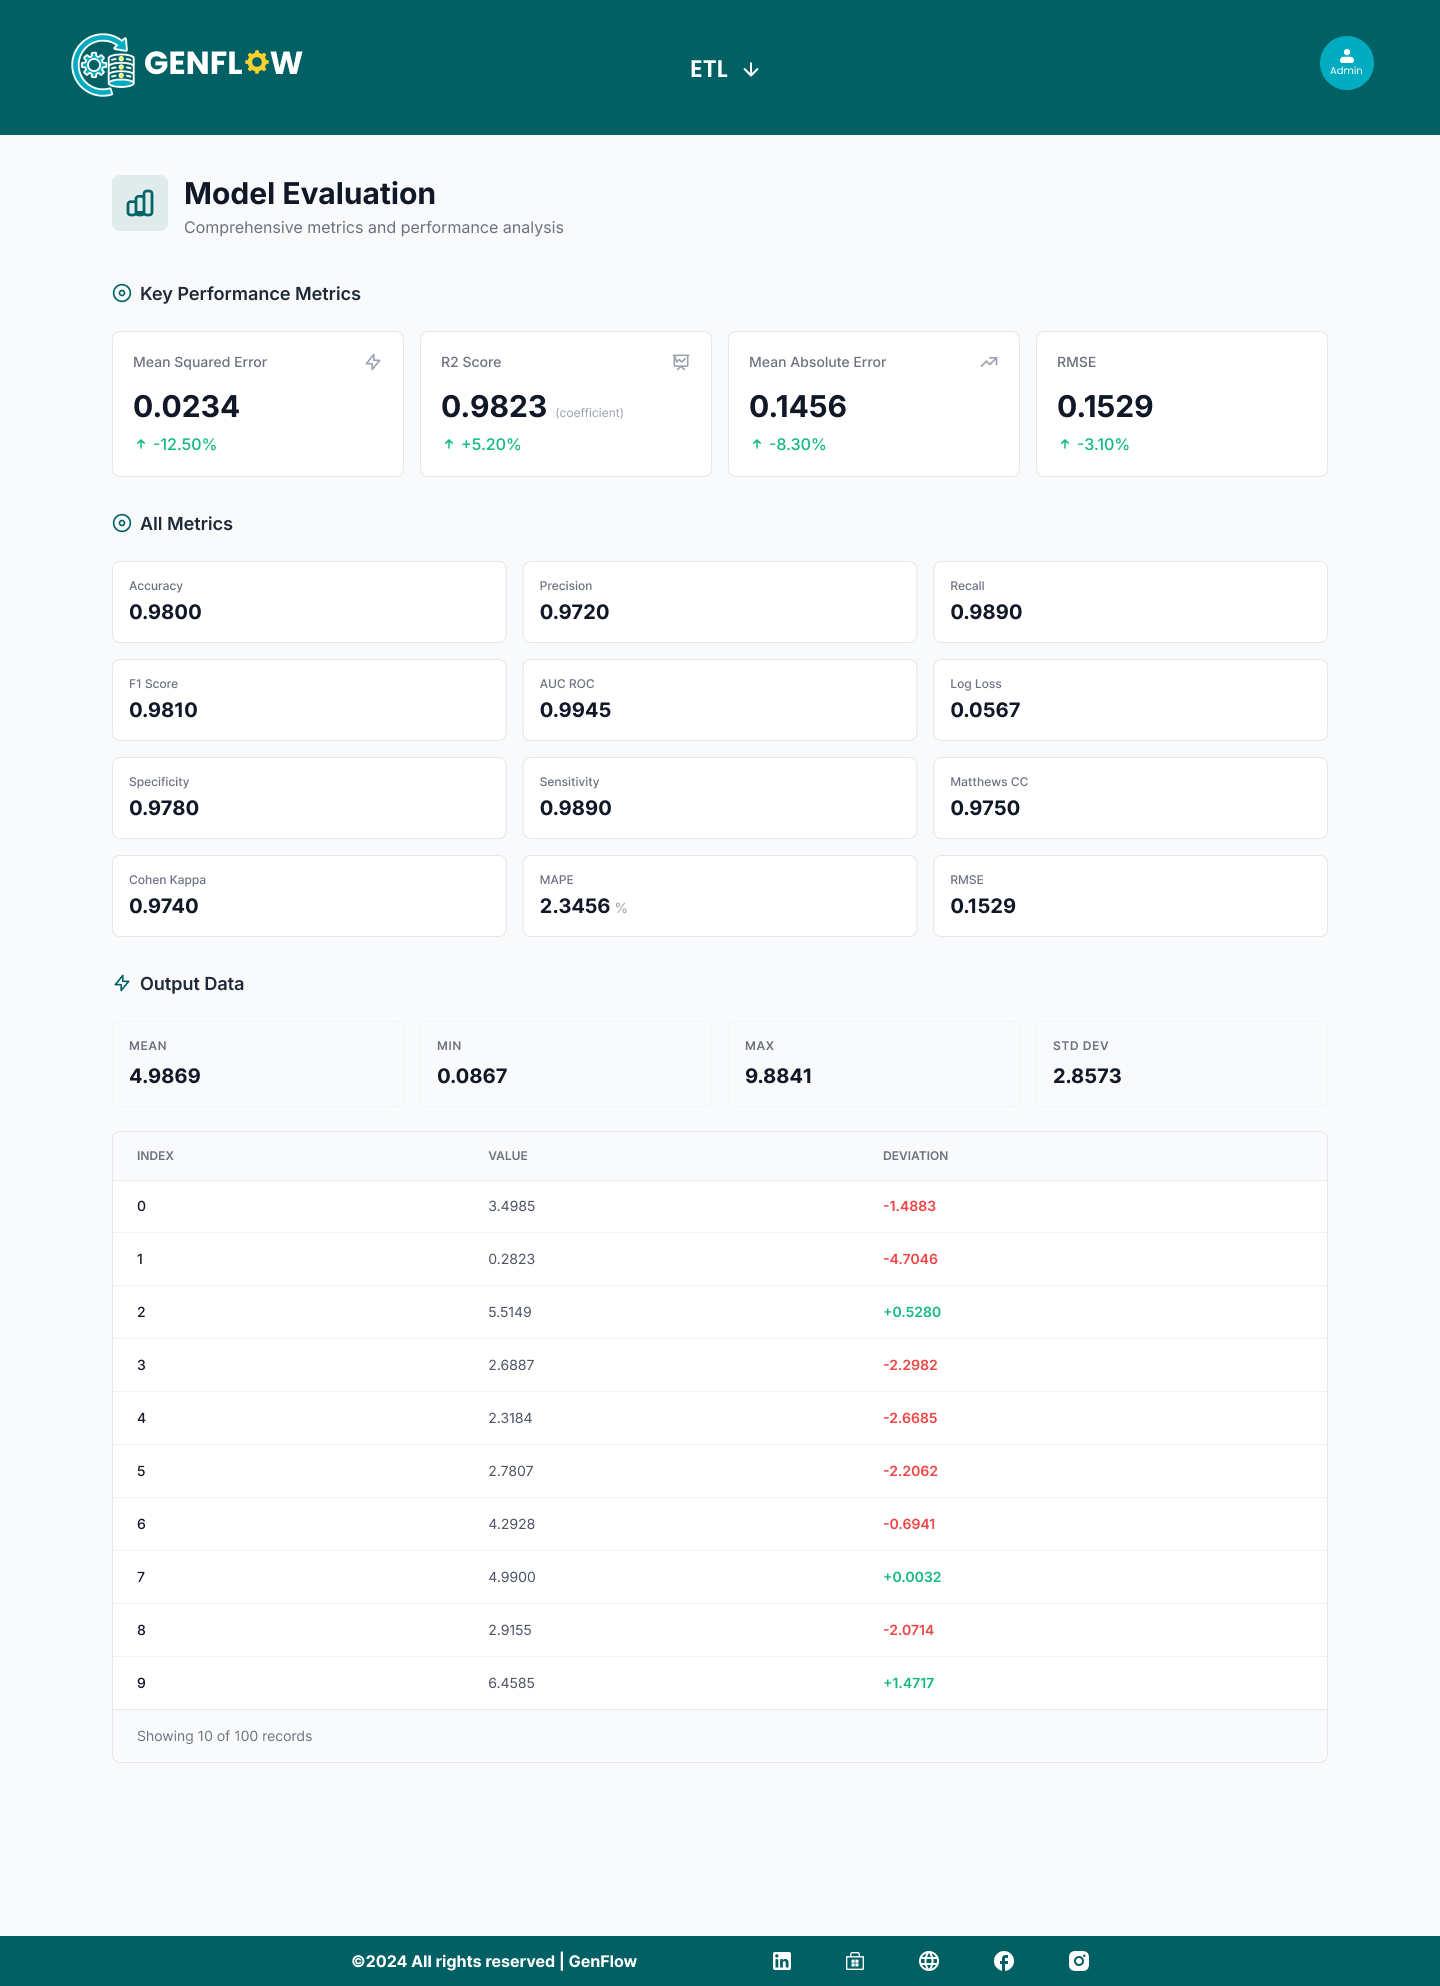The image size is (1440, 1986).
Task: Click the value 2.7807 in row 5
Action: [511, 1471]
